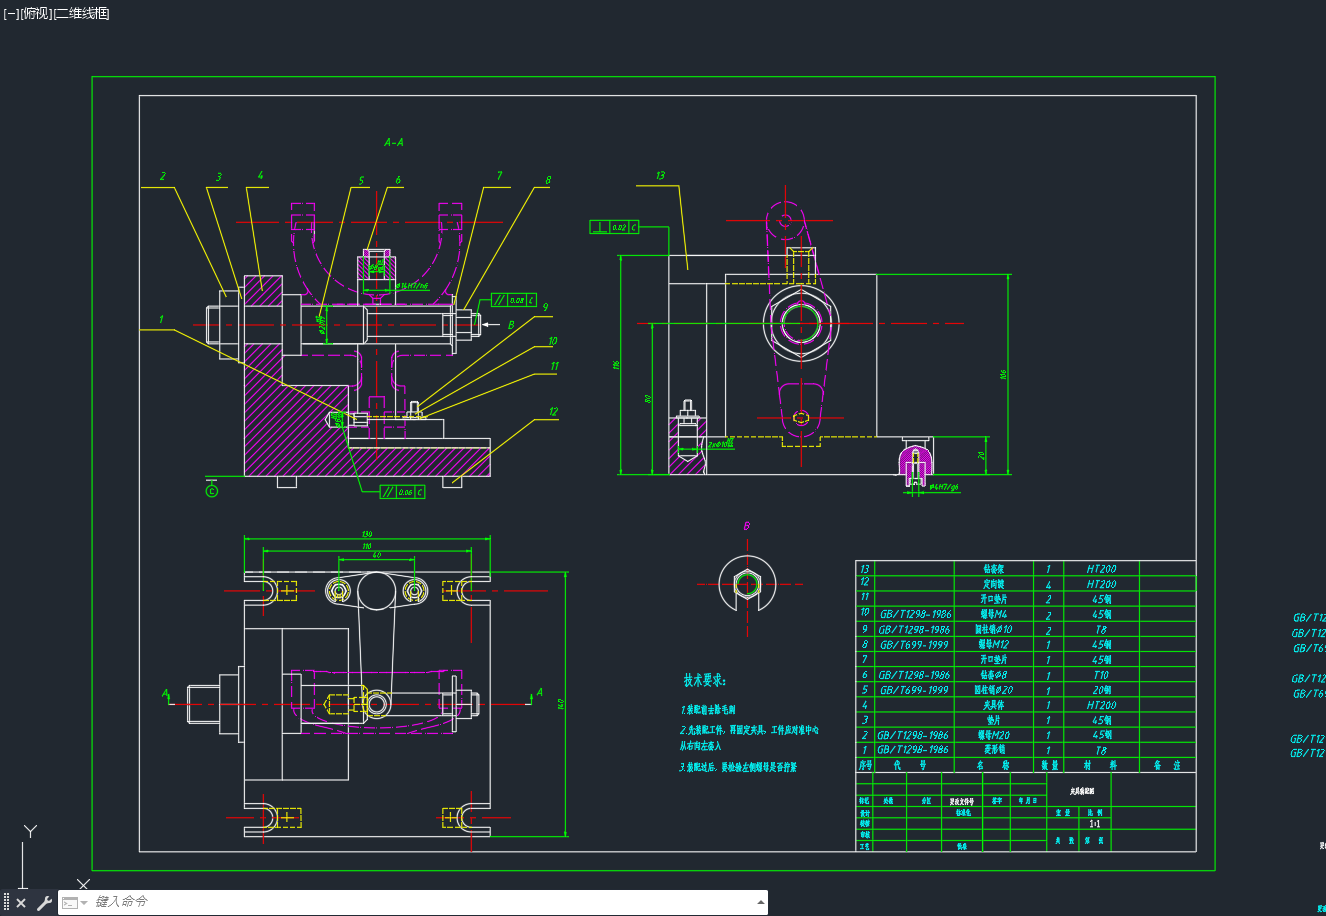
Task: Select "定向键" name in parts list
Action: coord(994,584)
